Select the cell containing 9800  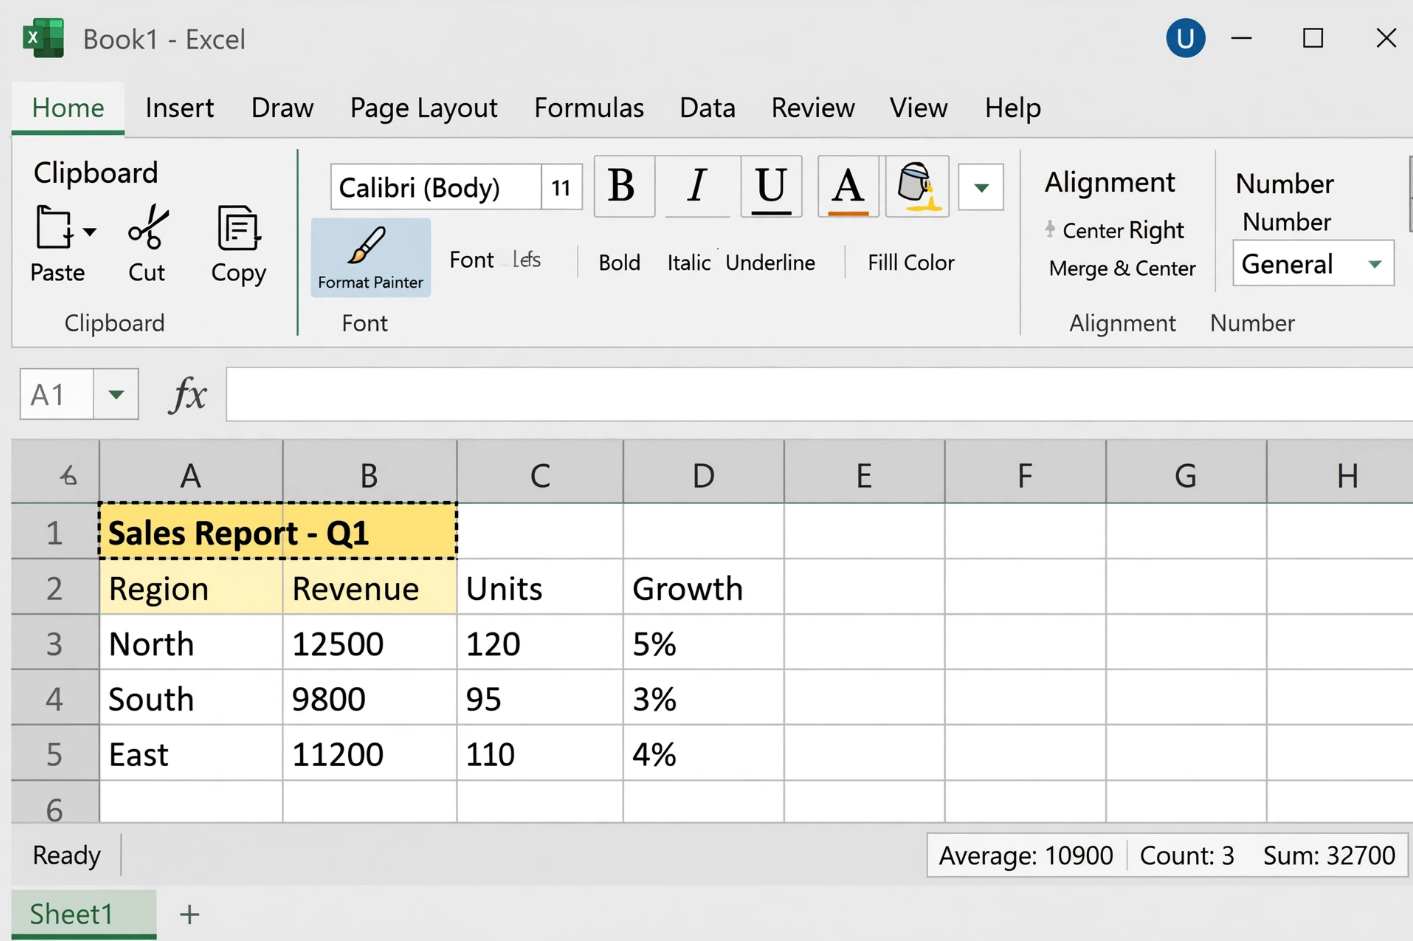[x=370, y=698]
